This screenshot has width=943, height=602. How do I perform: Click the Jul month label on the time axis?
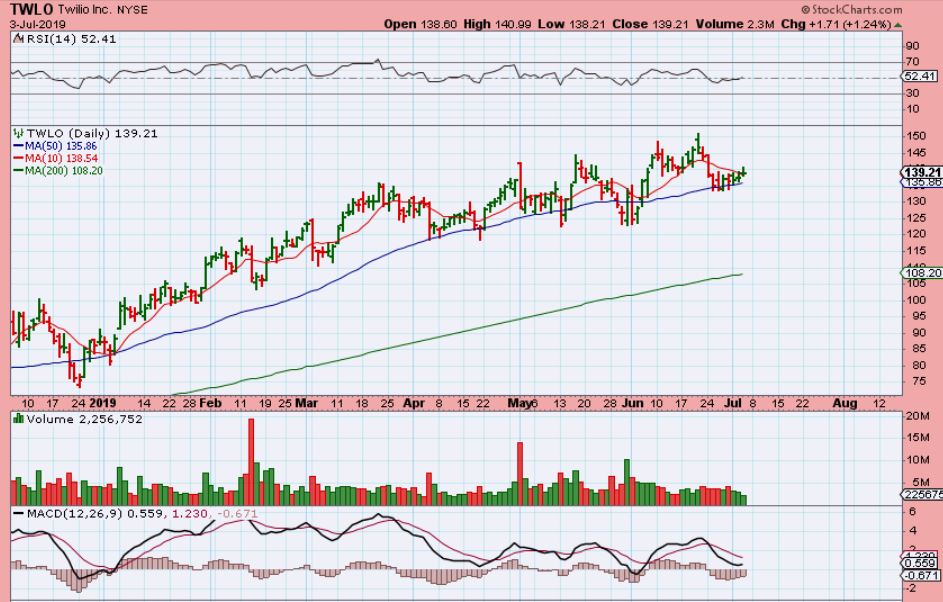(x=733, y=403)
